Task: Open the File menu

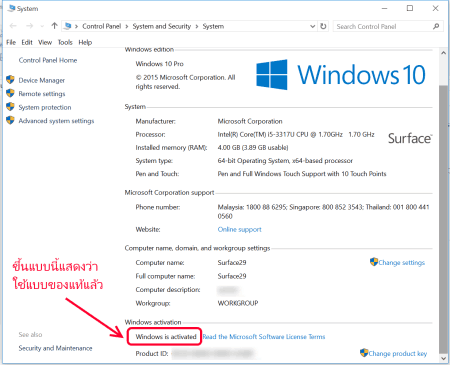Action: [11, 42]
